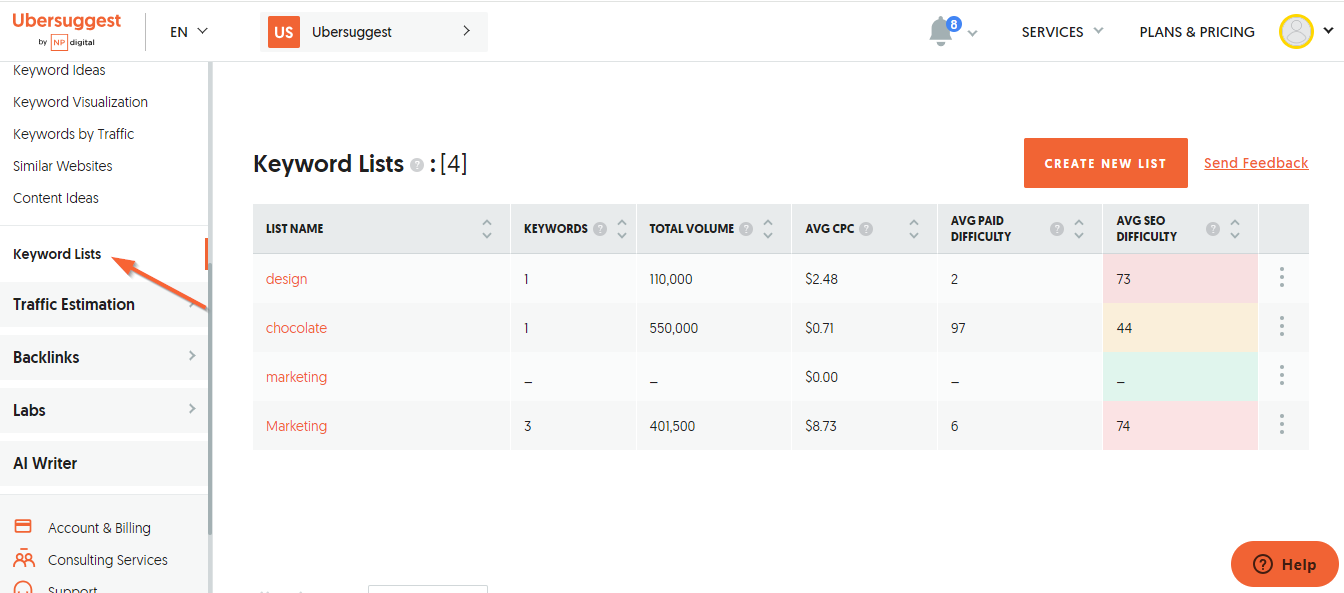Sort table by LIST NAME arrows
Screen dimensions: 1344x593
click(487, 229)
